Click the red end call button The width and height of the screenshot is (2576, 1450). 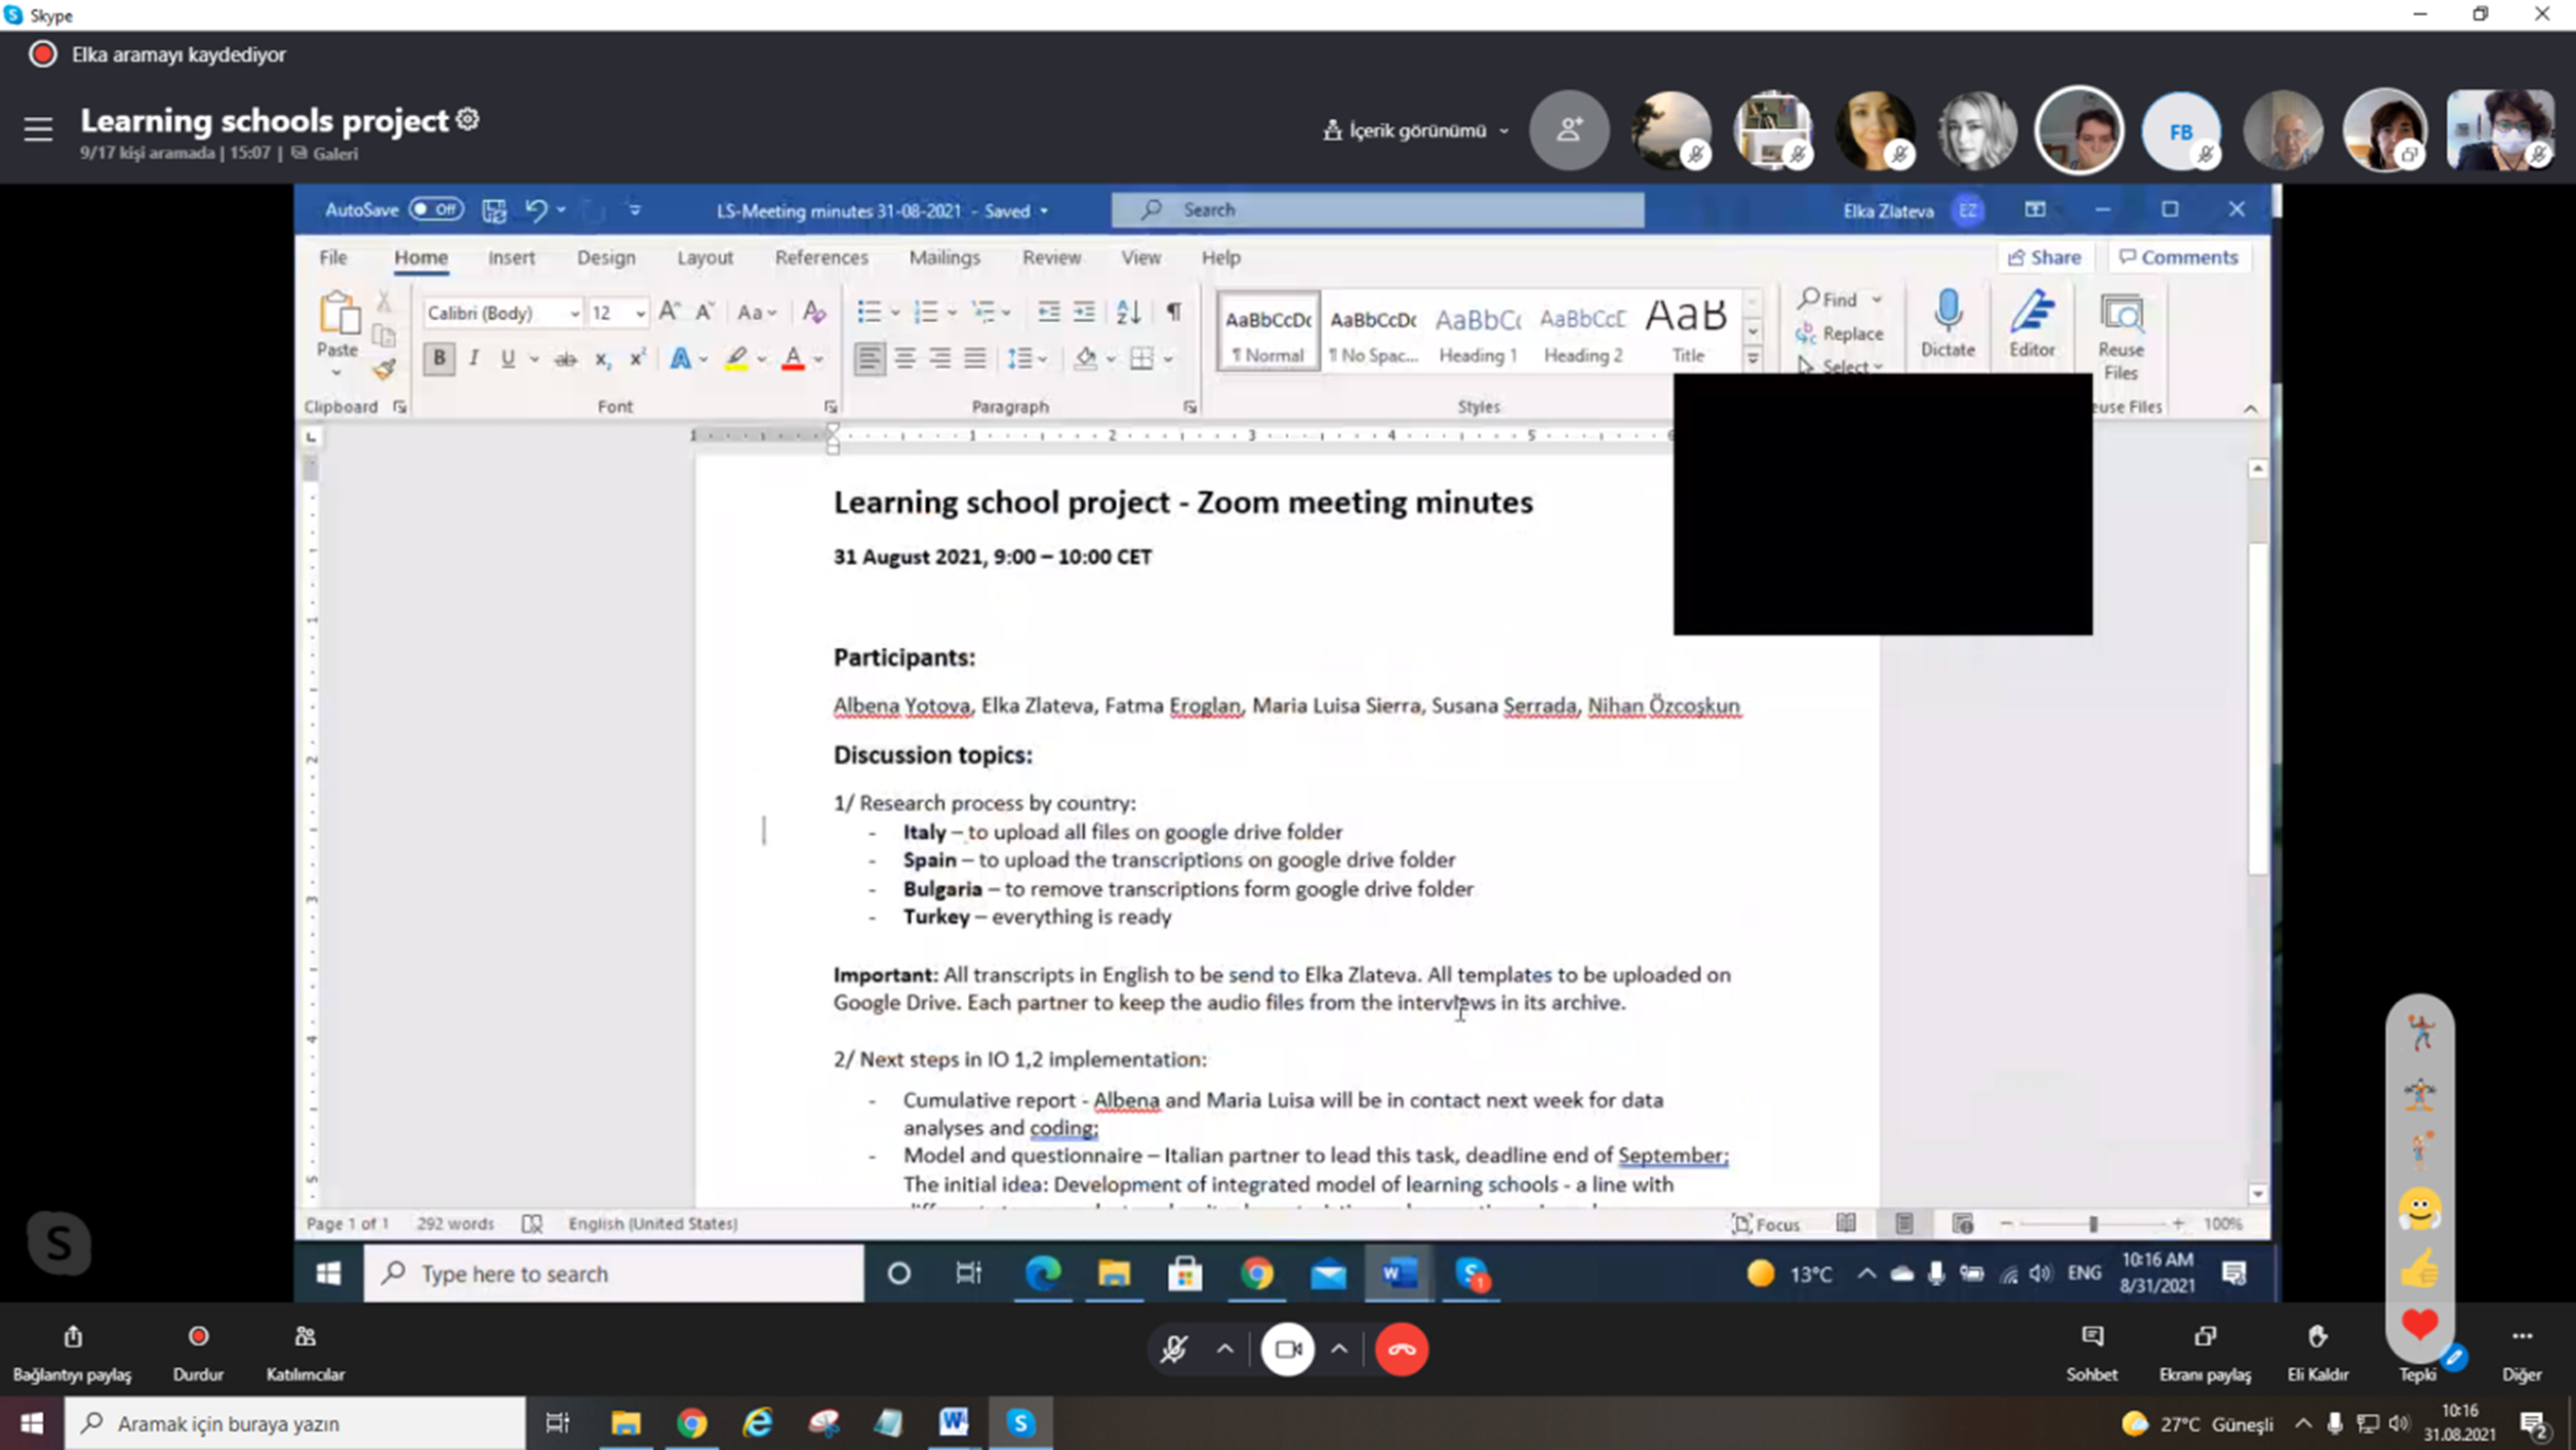tap(1401, 1349)
